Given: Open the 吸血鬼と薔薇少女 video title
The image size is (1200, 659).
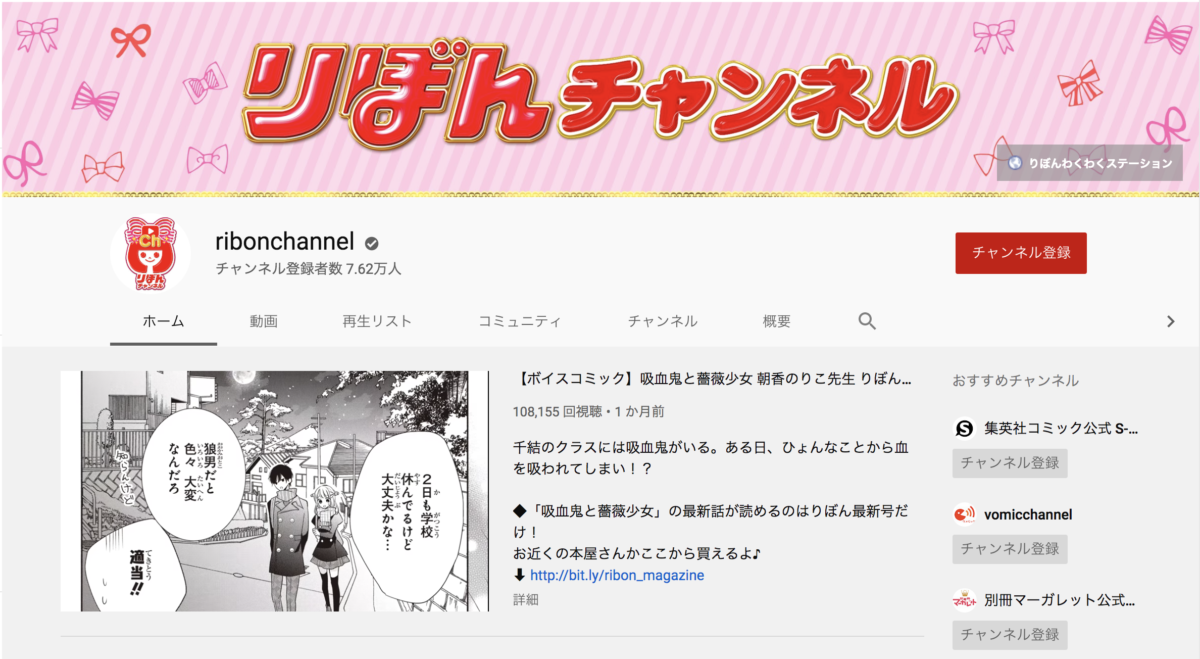Looking at the screenshot, I should (714, 380).
